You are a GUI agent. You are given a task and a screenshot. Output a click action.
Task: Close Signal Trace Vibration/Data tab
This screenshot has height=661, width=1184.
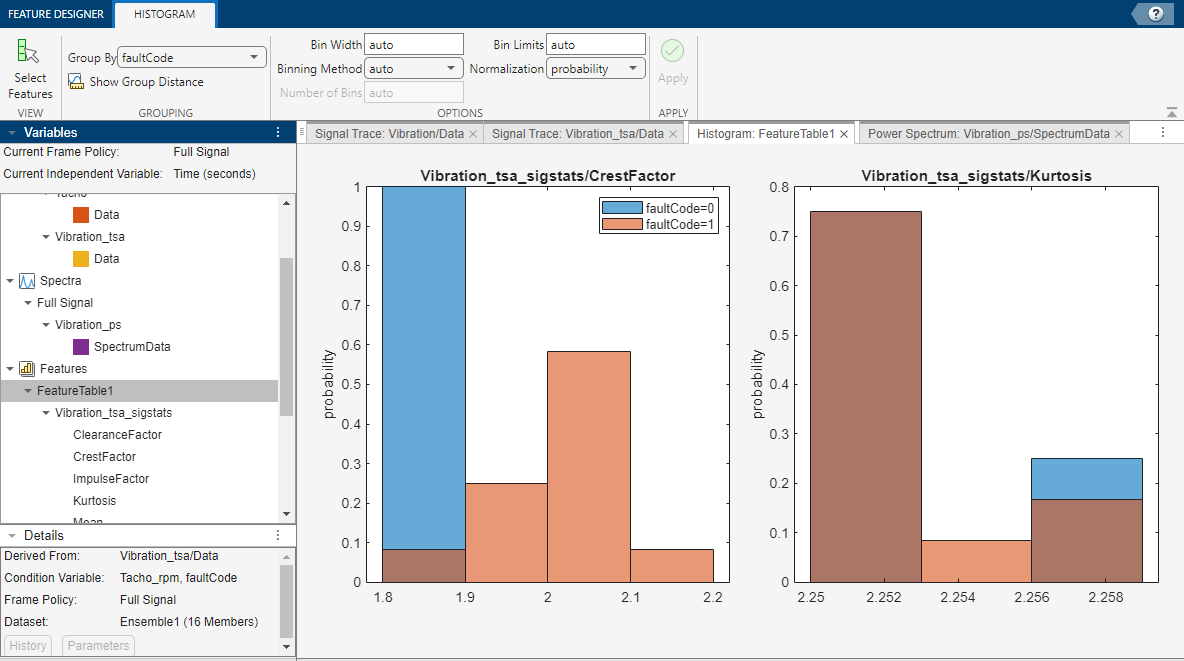click(x=473, y=134)
